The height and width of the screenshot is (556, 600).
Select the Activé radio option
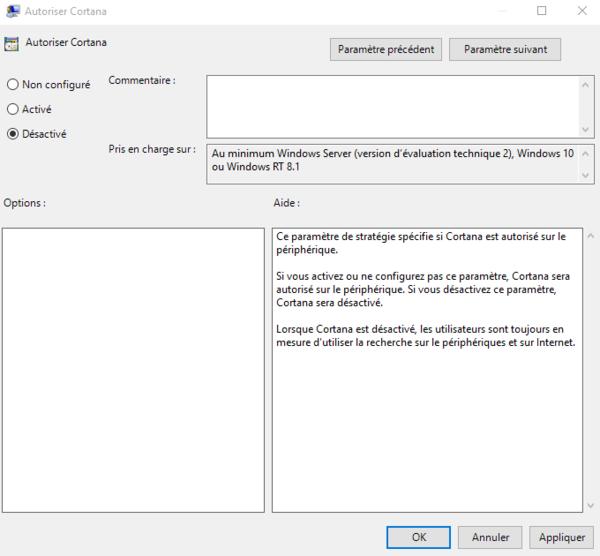pos(13,109)
